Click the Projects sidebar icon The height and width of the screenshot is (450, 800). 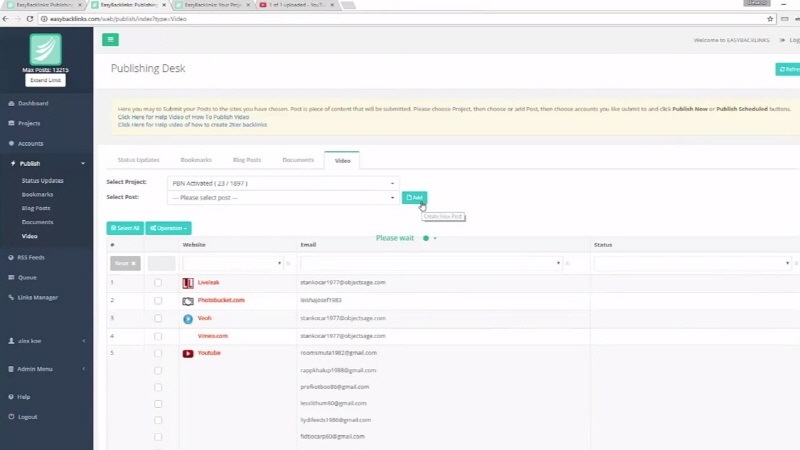11,123
